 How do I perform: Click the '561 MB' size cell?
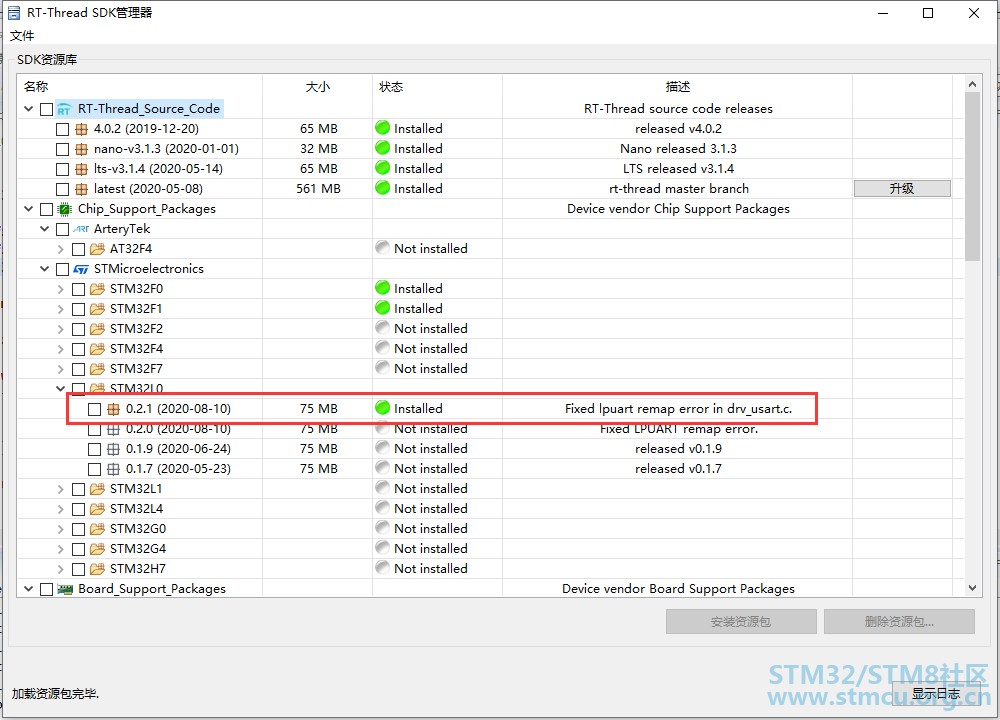point(318,189)
